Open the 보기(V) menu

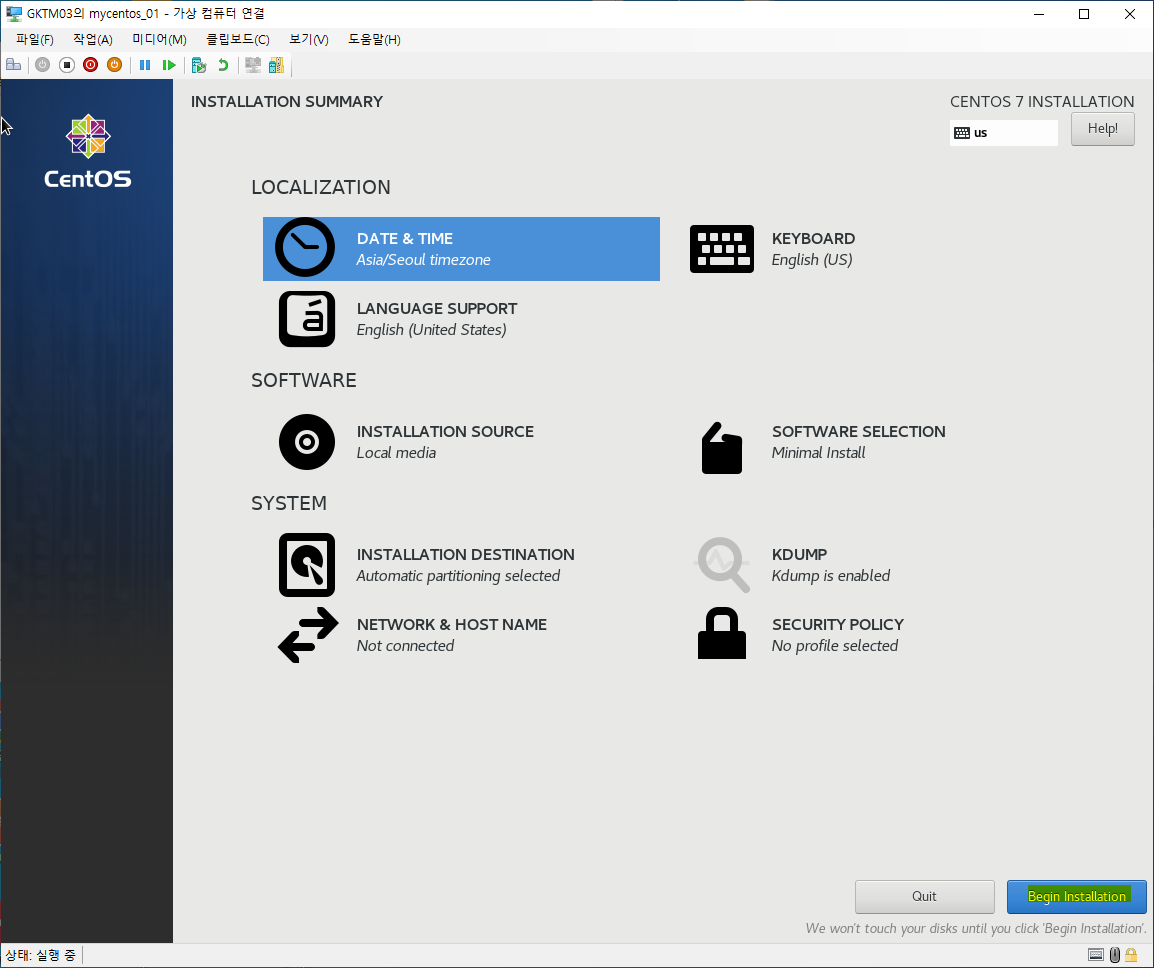coord(308,40)
